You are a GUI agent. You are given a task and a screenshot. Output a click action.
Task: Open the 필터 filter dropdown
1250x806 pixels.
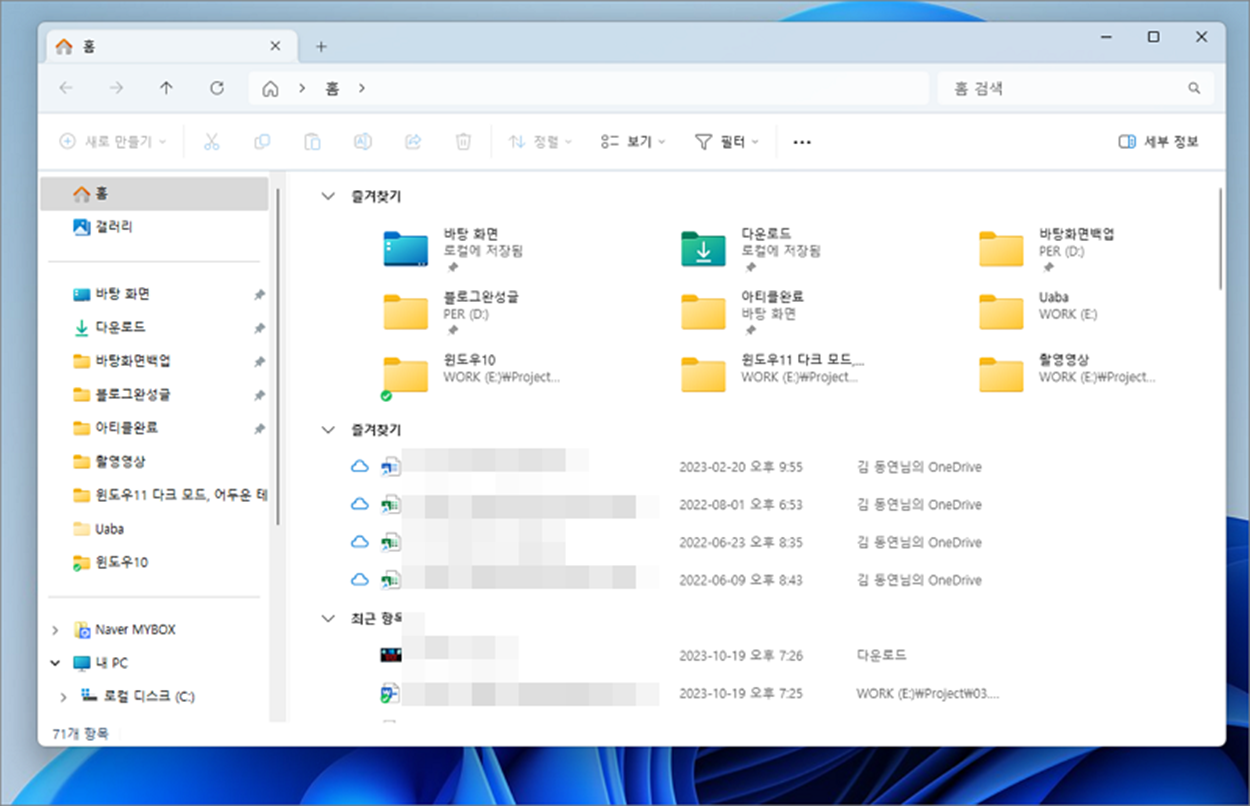(727, 142)
